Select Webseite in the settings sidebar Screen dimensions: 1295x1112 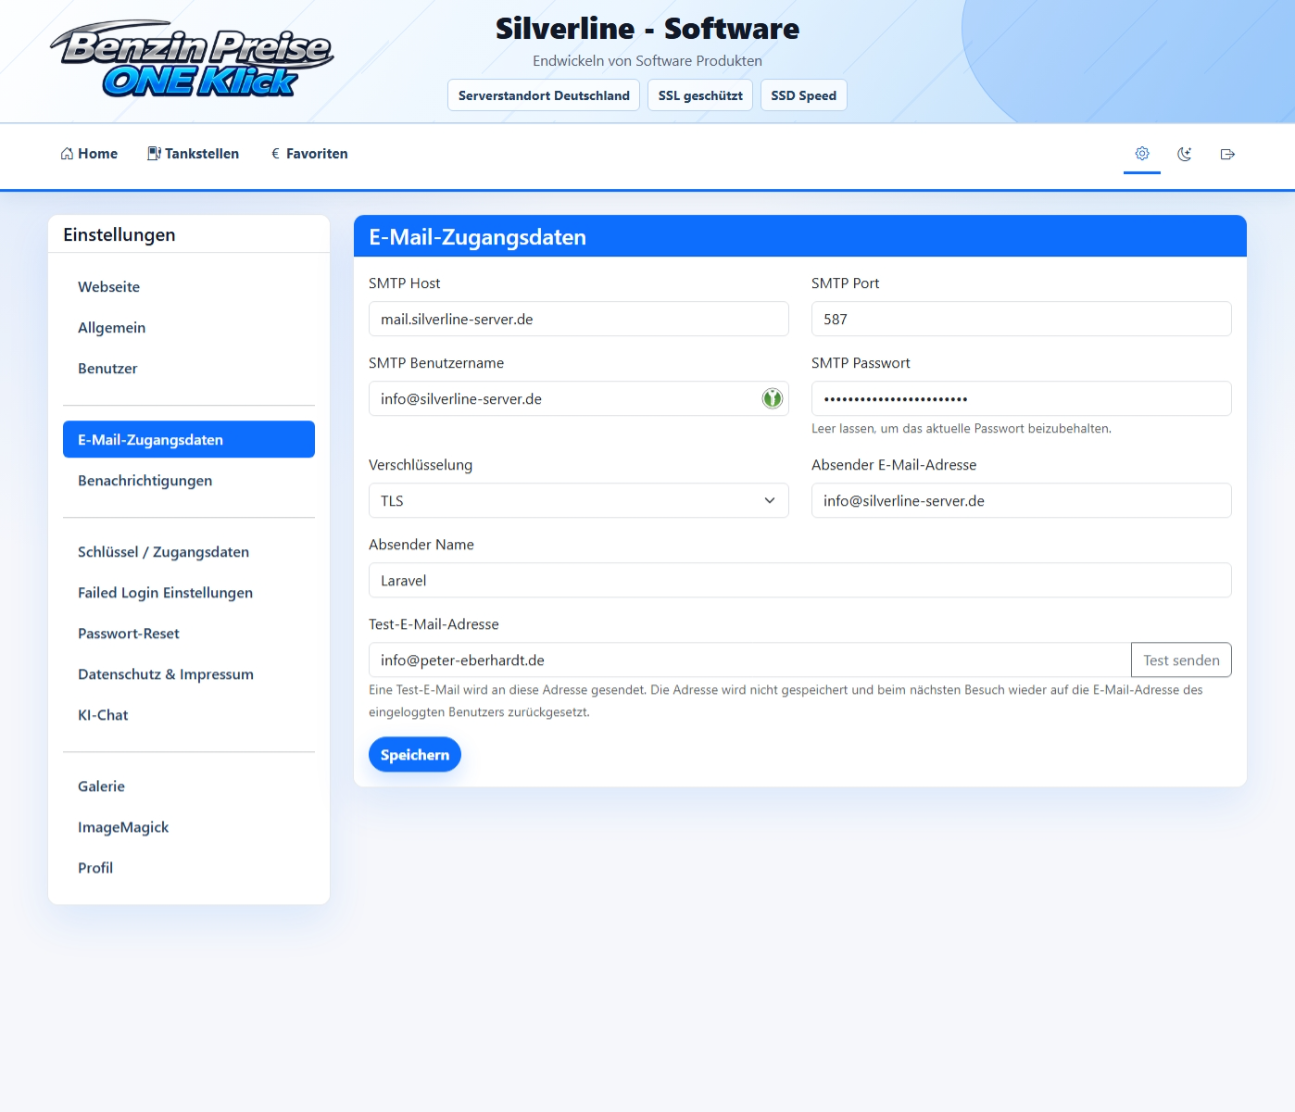[x=189, y=287]
